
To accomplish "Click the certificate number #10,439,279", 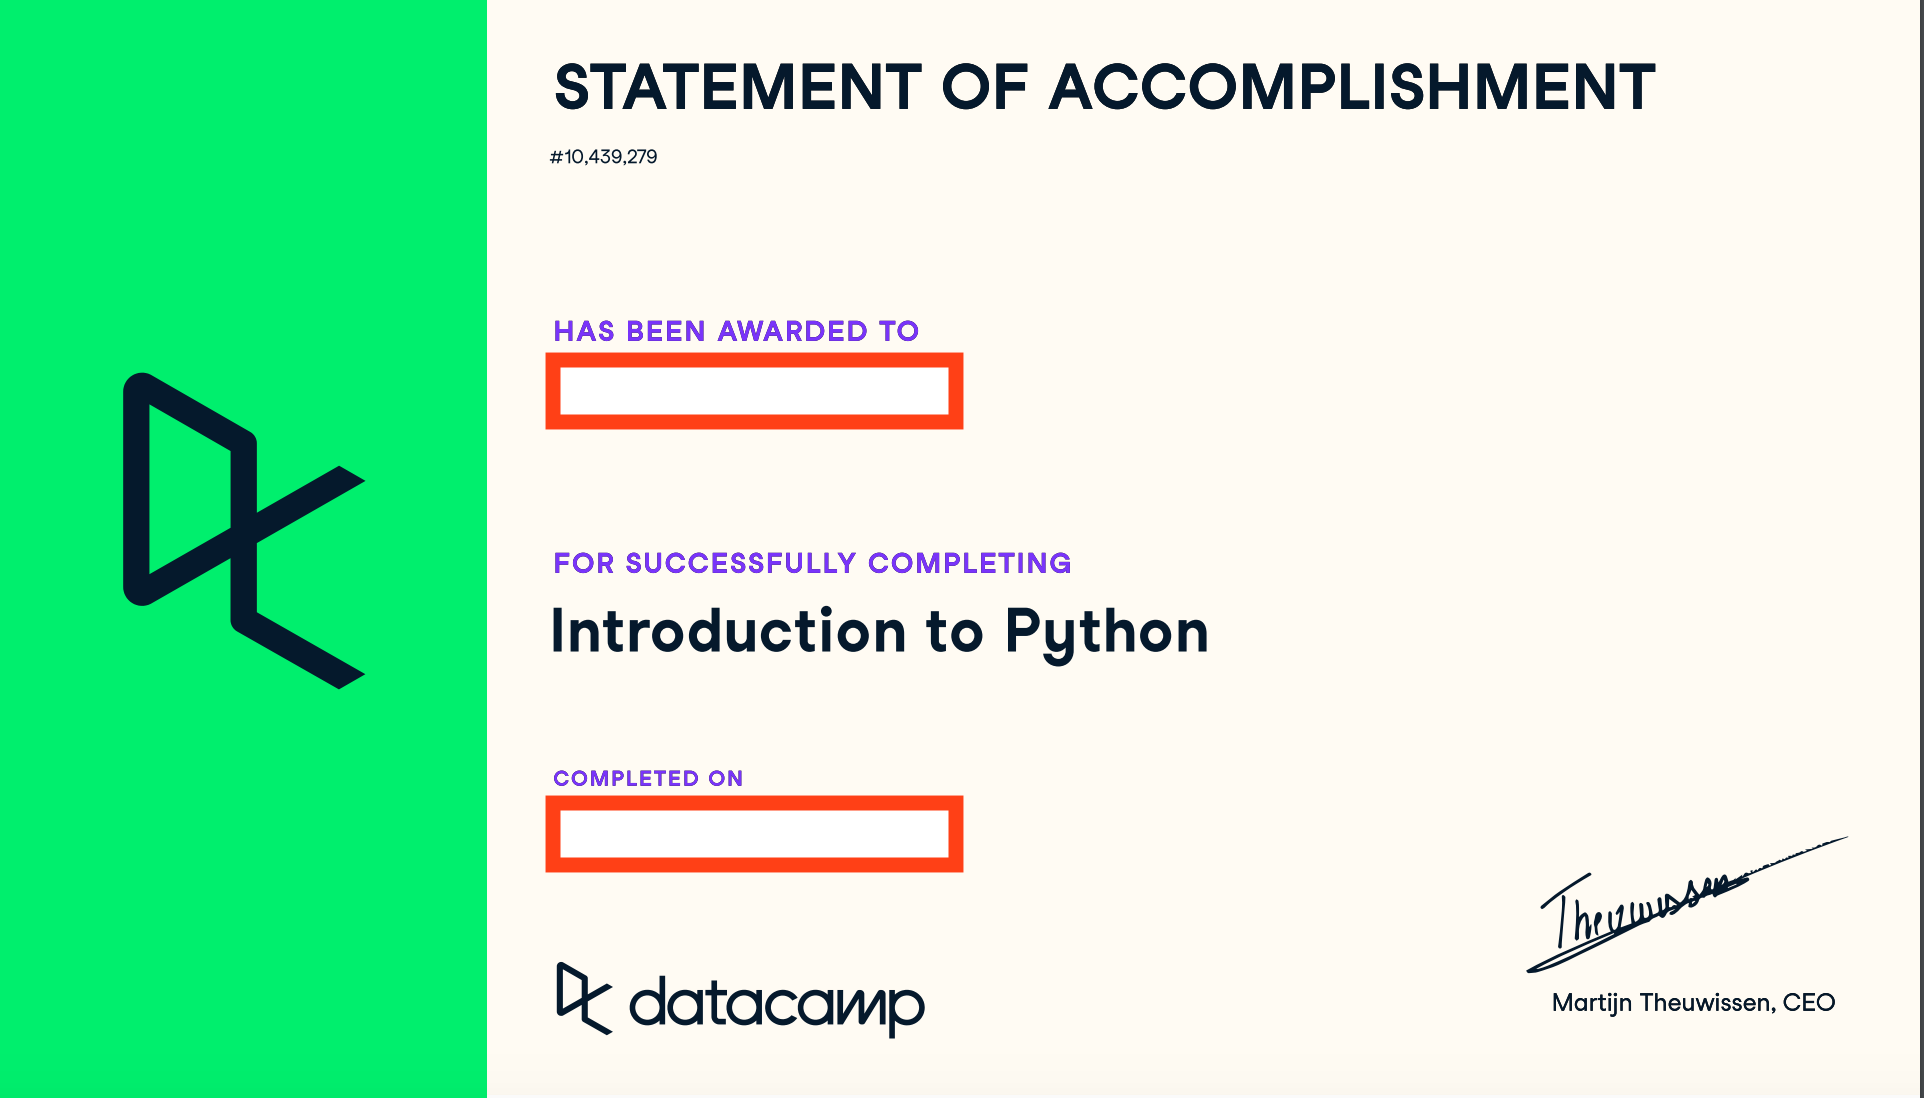I will click(603, 157).
